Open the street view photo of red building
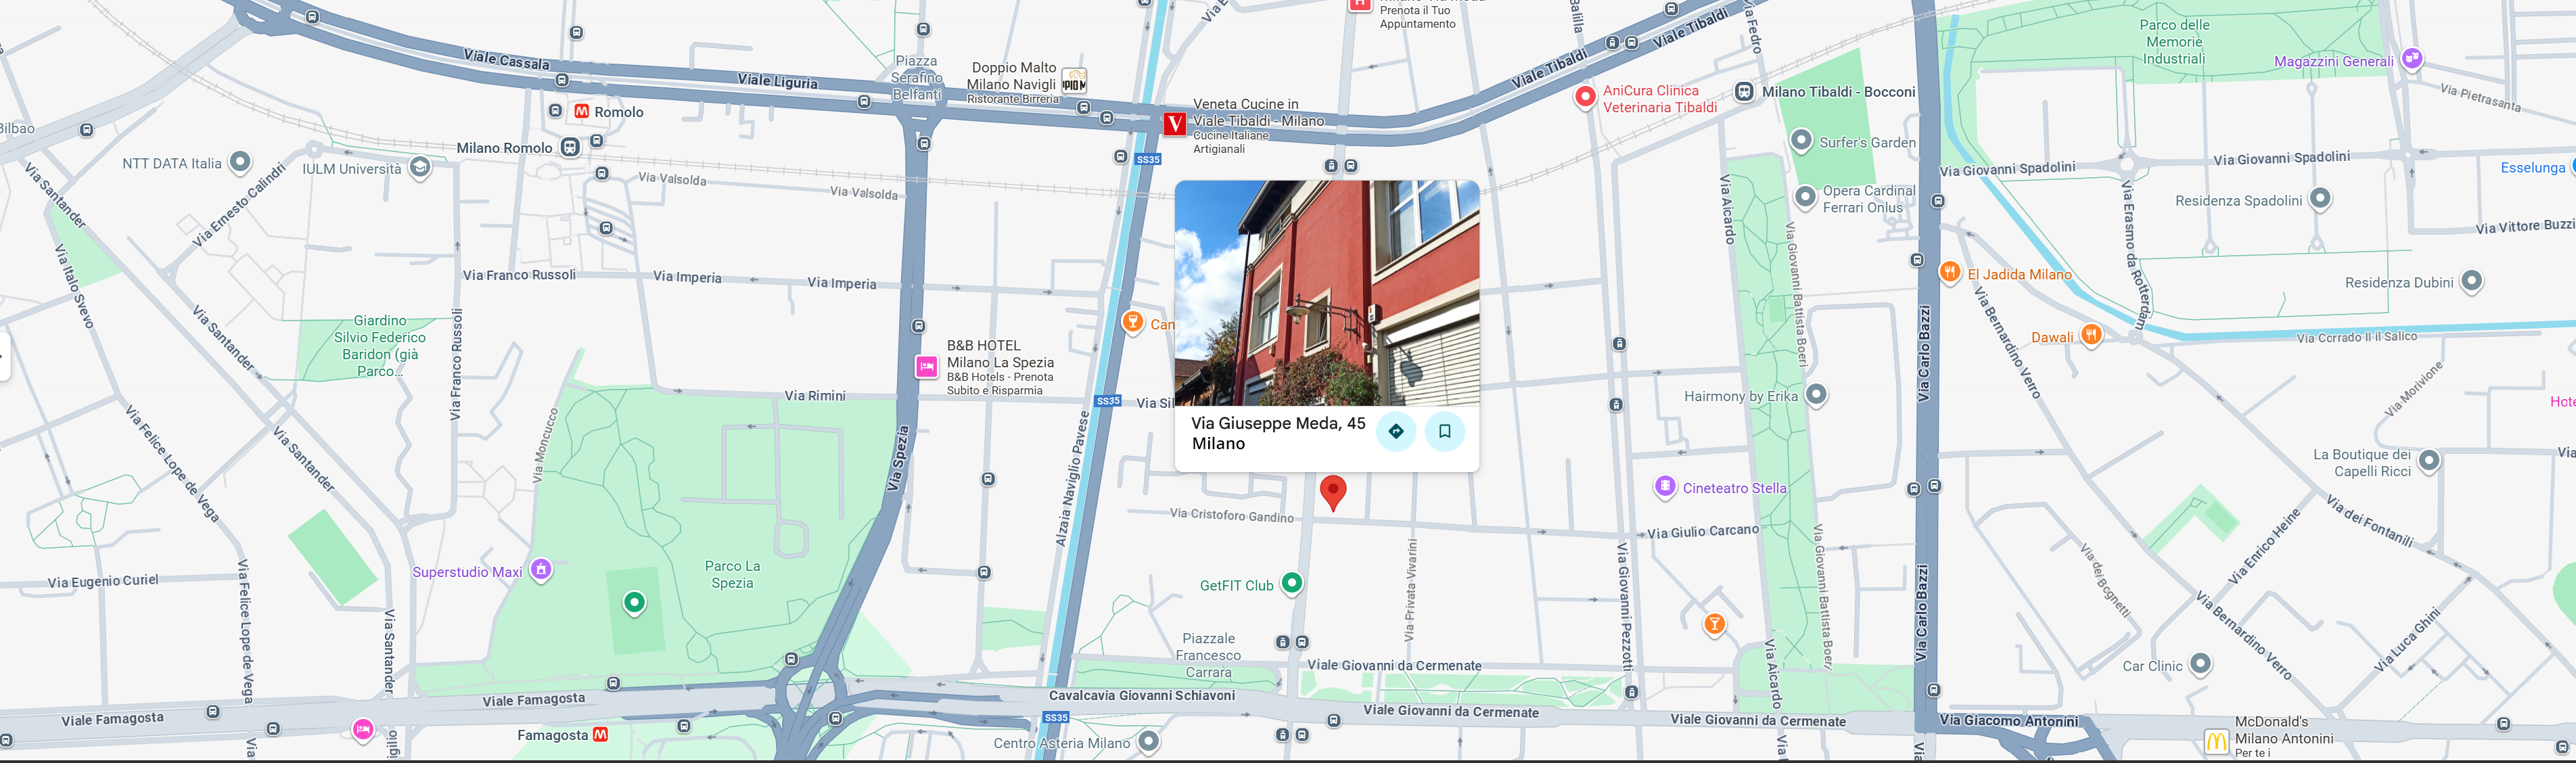Image resolution: width=2576 pixels, height=763 pixels. click(x=1326, y=293)
